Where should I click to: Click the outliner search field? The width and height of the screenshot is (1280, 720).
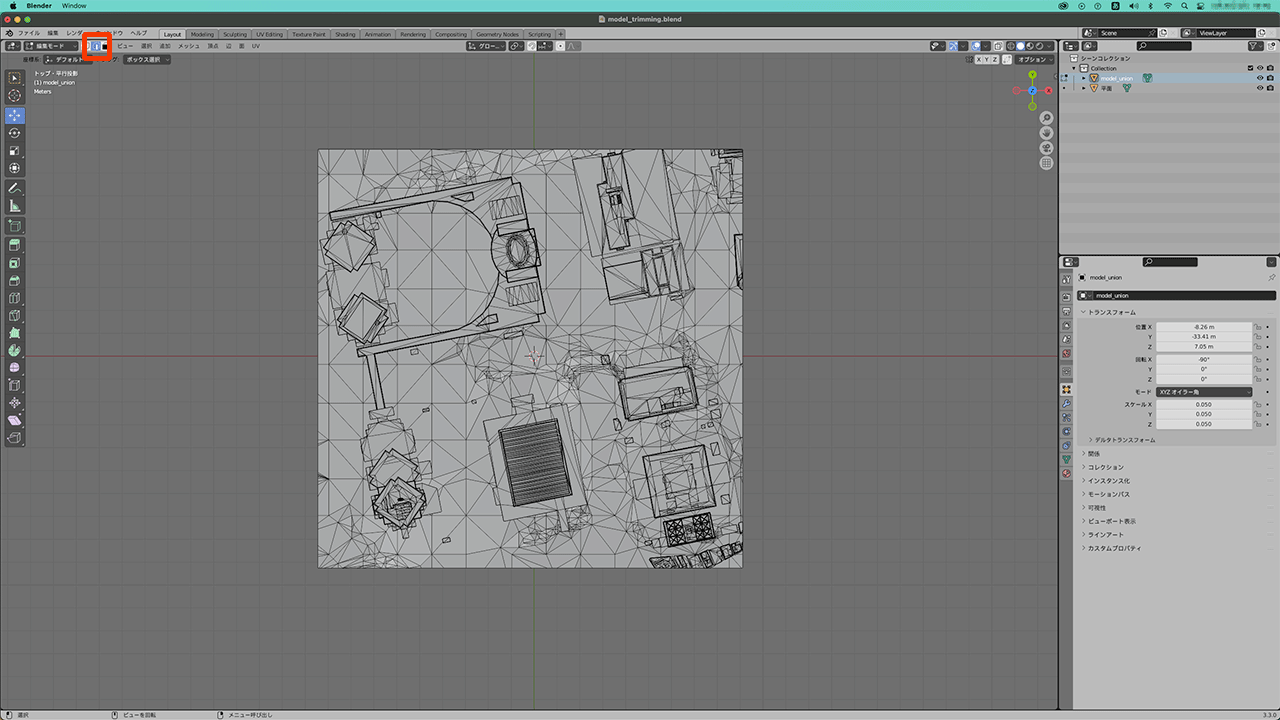click(1164, 46)
